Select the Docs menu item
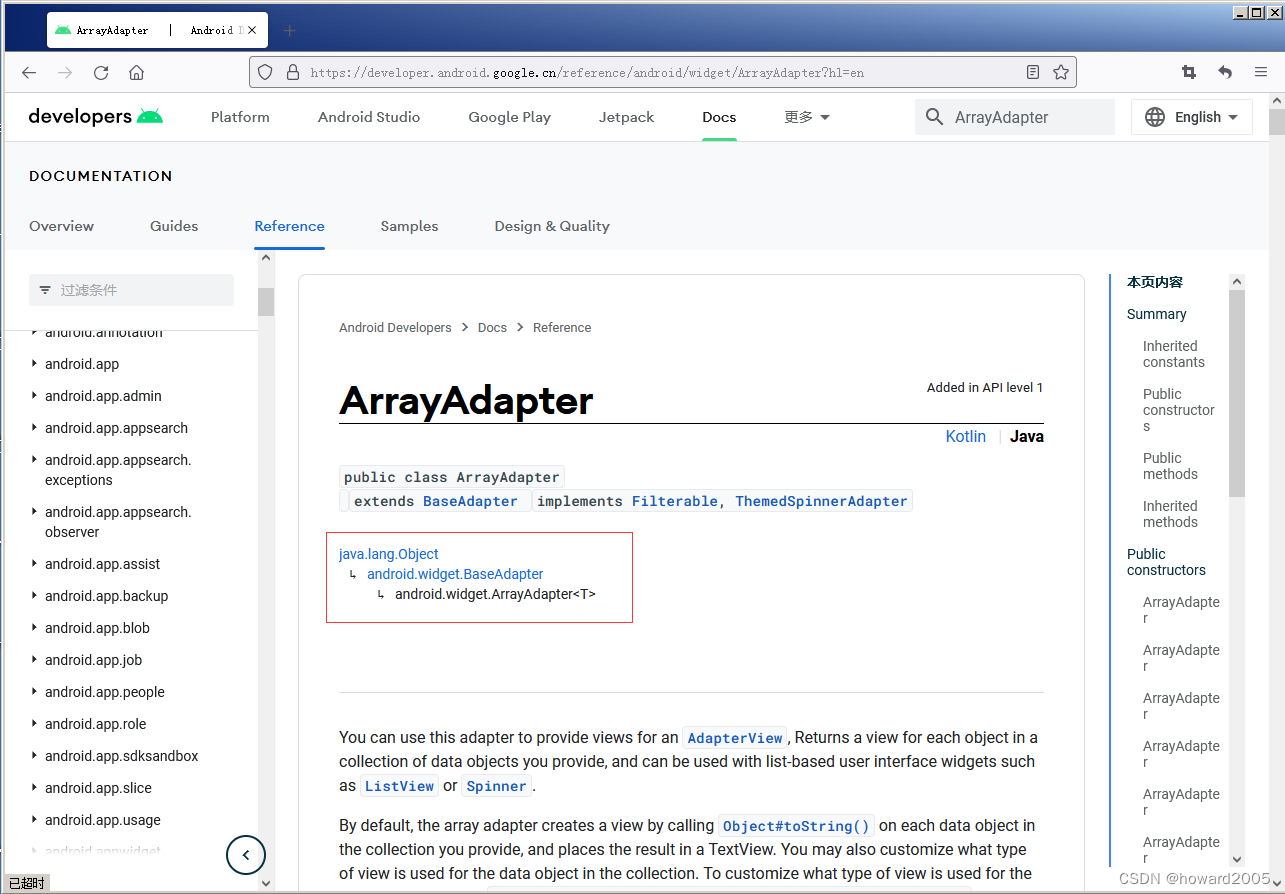This screenshot has height=894, width=1285. coord(719,117)
